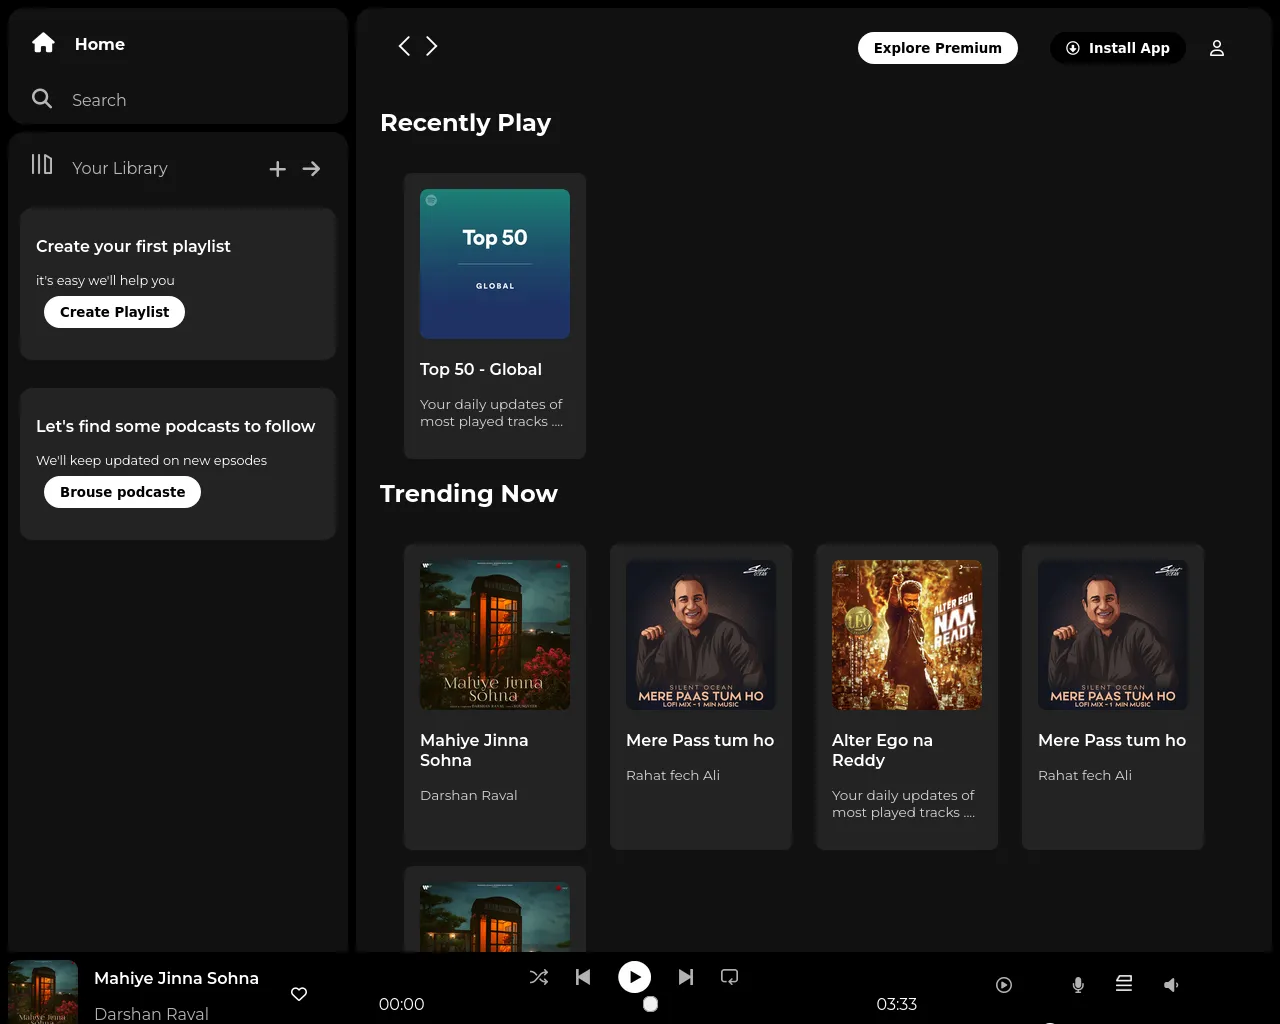
Task: Click the Trending Now heading
Action: pos(469,494)
